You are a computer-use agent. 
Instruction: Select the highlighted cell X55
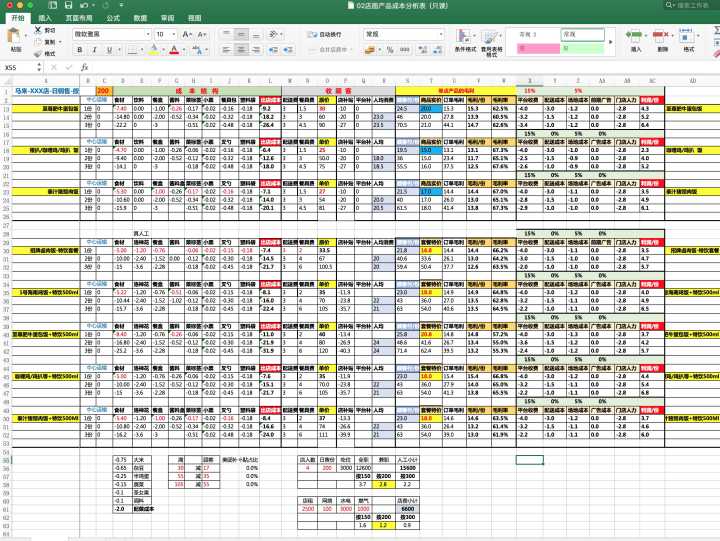(529, 460)
